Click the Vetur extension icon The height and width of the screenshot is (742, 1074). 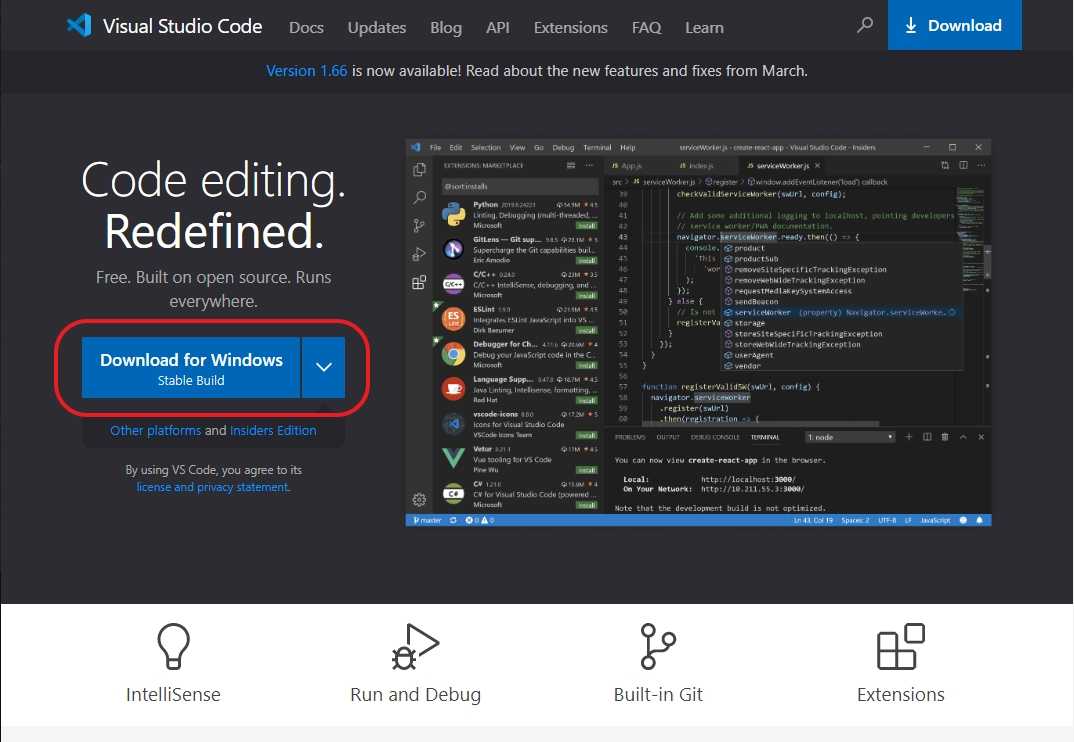(x=453, y=458)
